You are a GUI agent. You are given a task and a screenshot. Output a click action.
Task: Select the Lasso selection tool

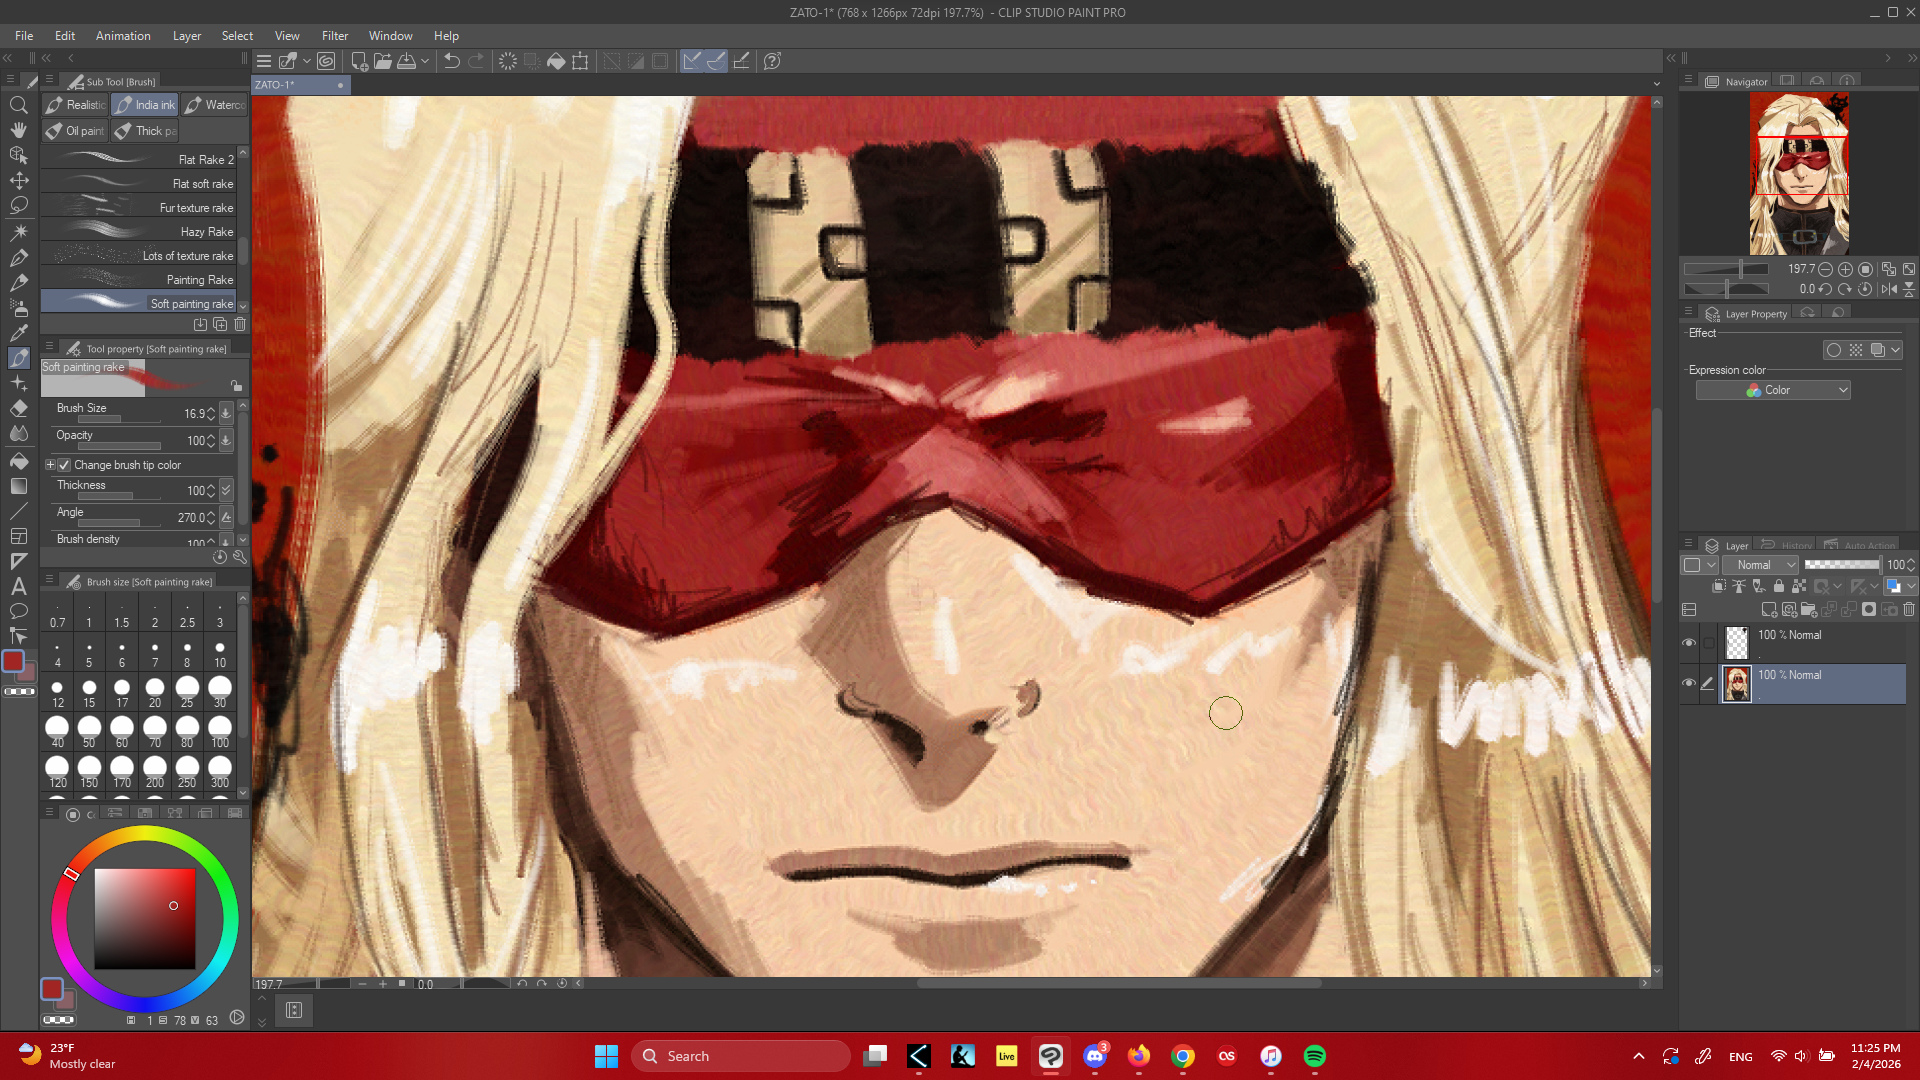coord(18,206)
